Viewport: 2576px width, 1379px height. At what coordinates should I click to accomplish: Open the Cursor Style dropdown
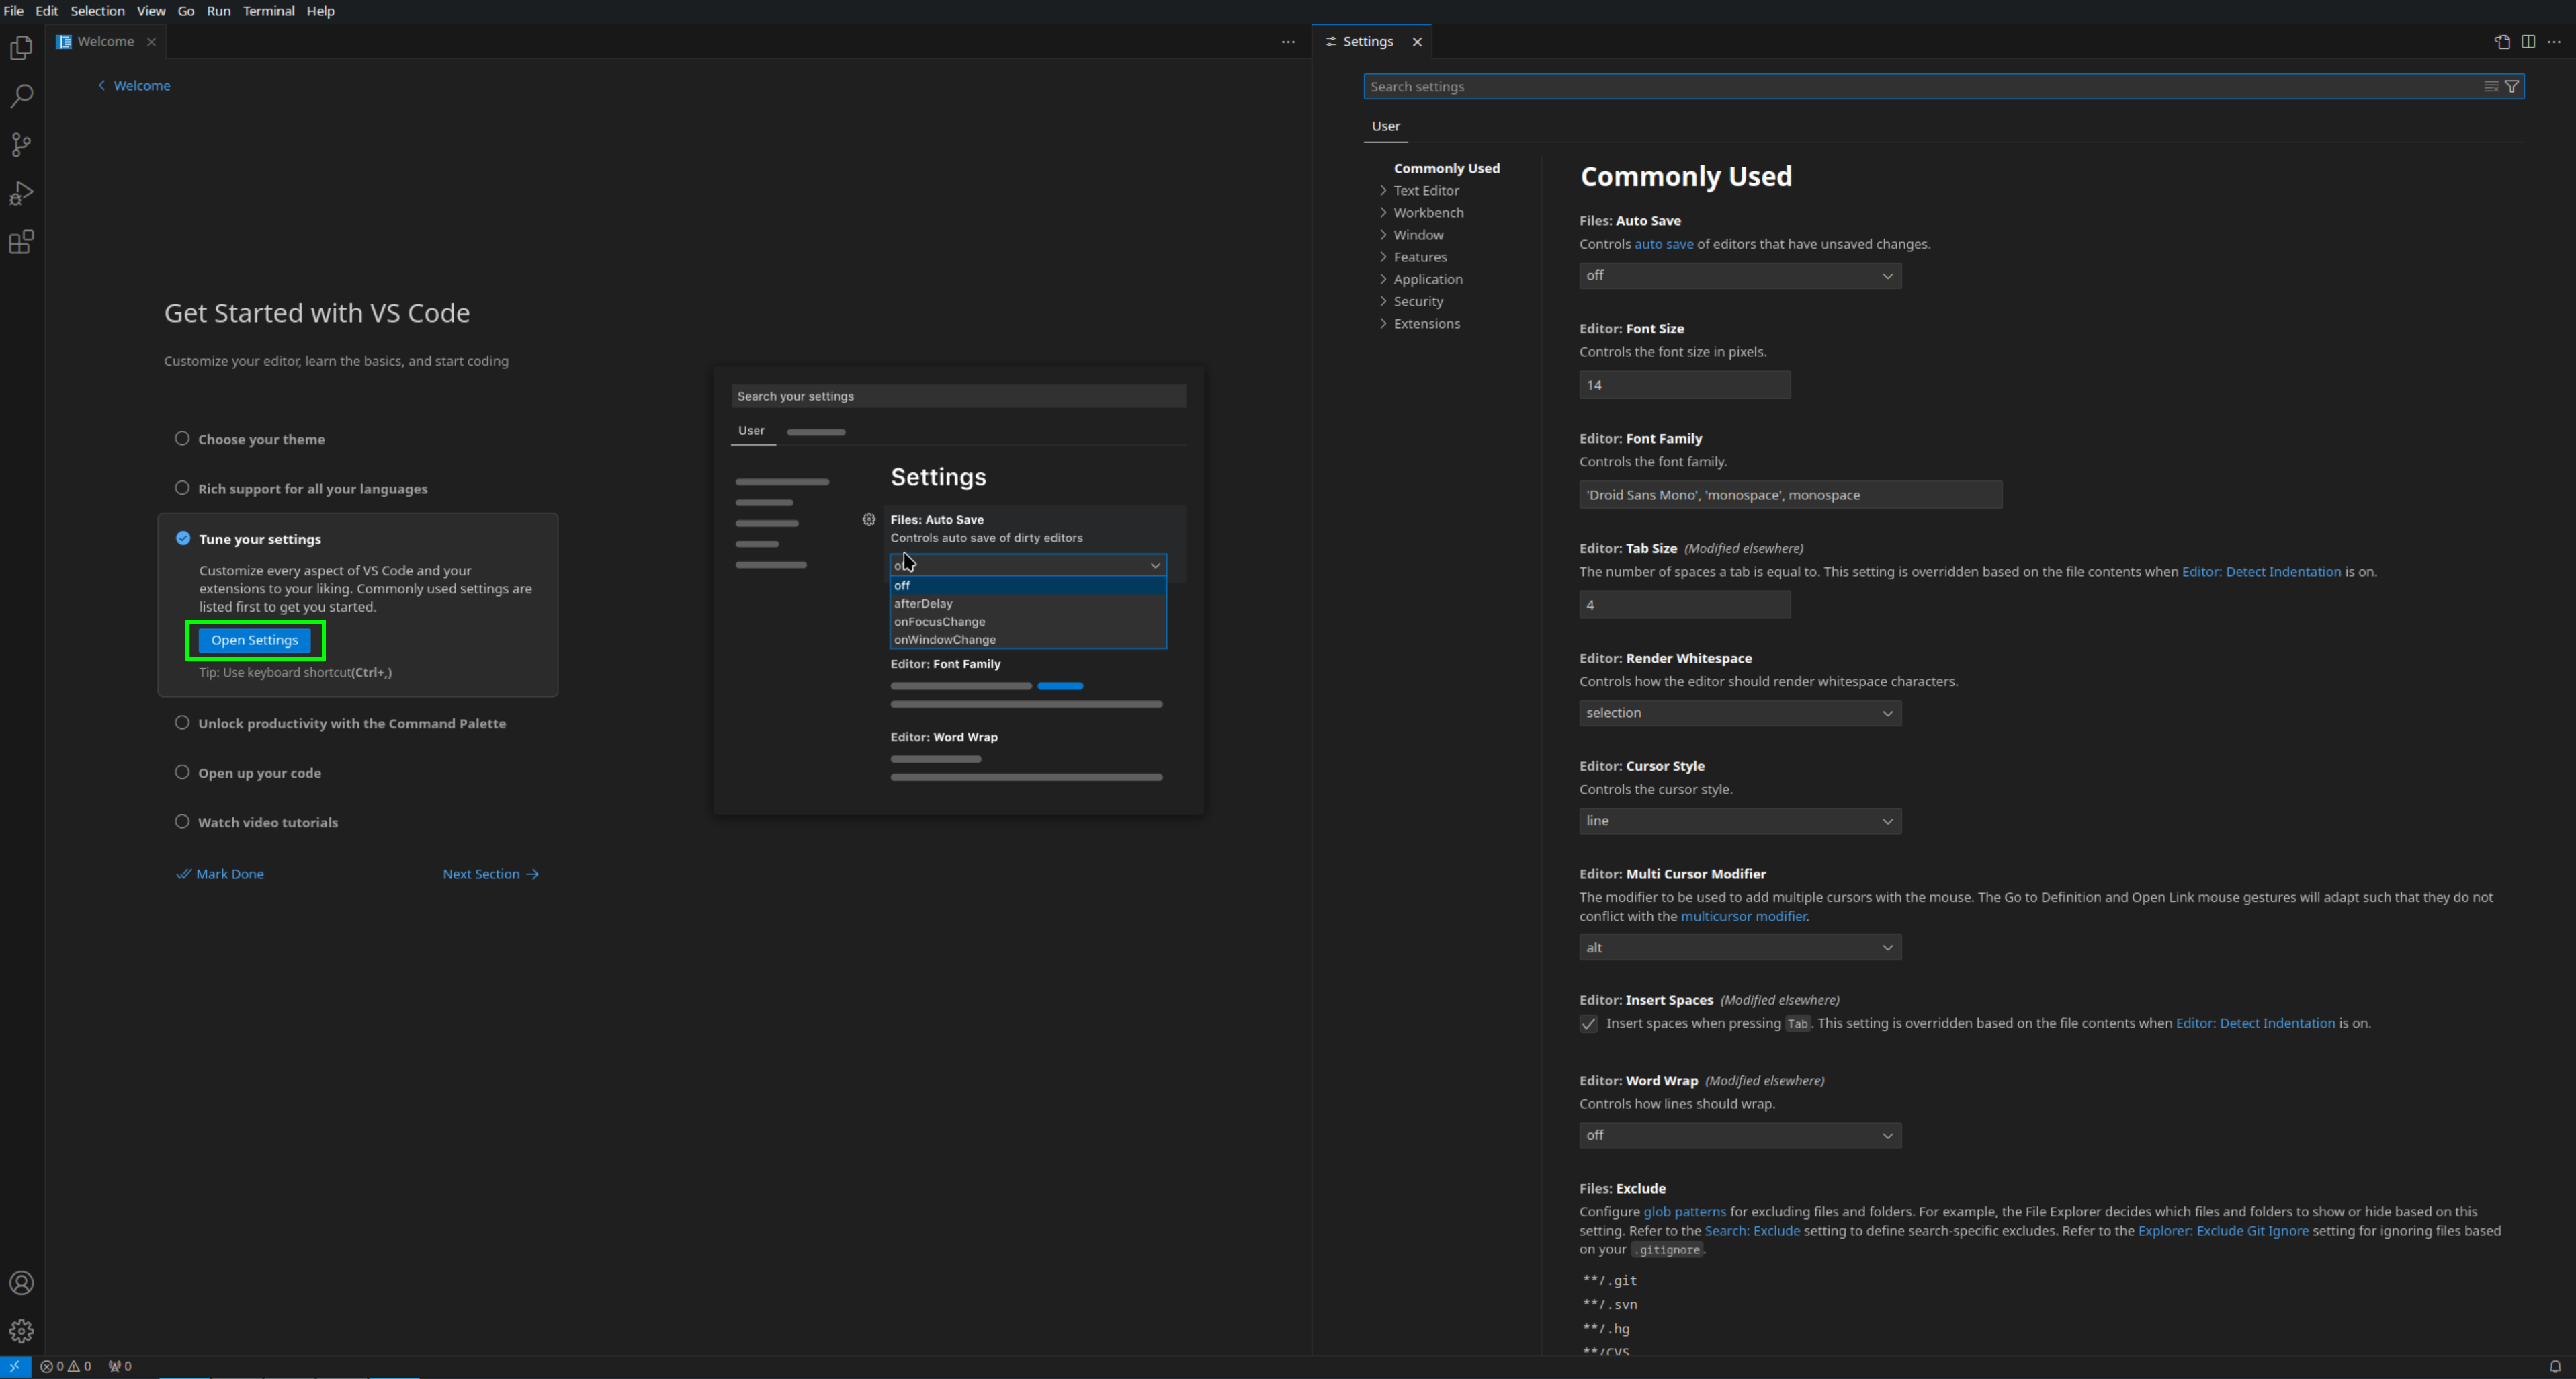click(x=1740, y=821)
